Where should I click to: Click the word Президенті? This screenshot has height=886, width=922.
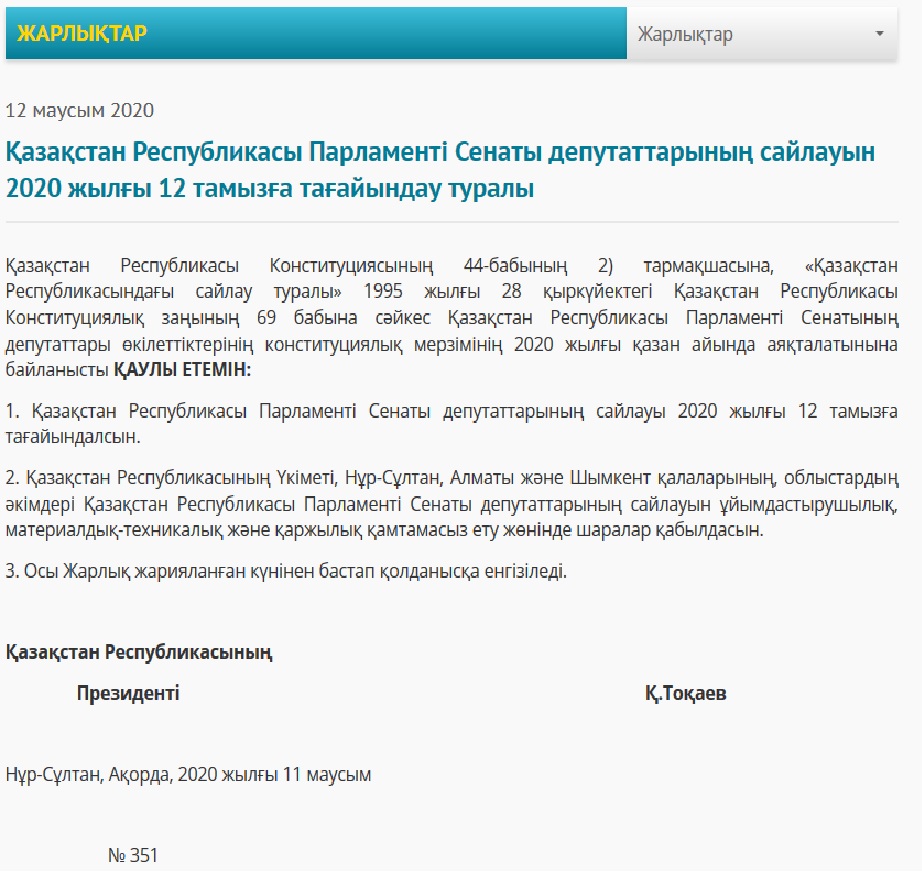click(x=128, y=693)
